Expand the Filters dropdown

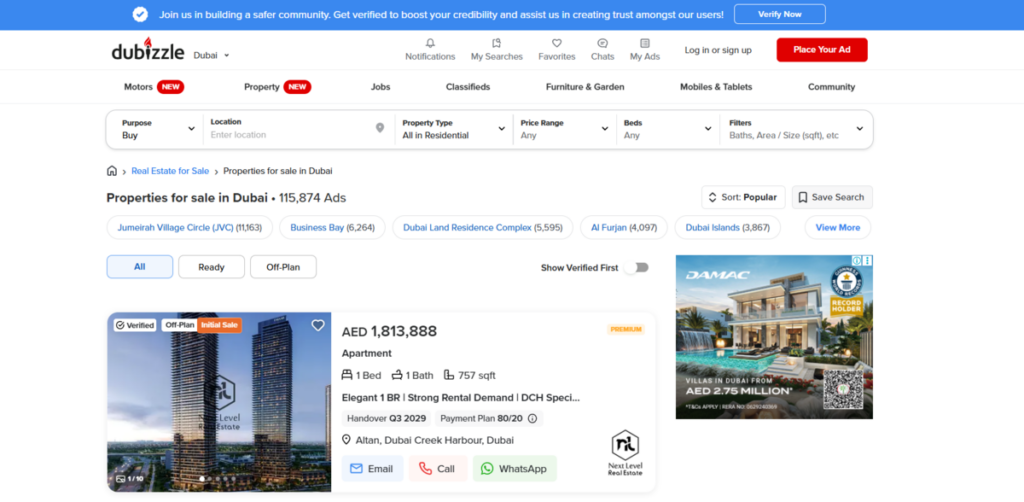[x=796, y=129]
